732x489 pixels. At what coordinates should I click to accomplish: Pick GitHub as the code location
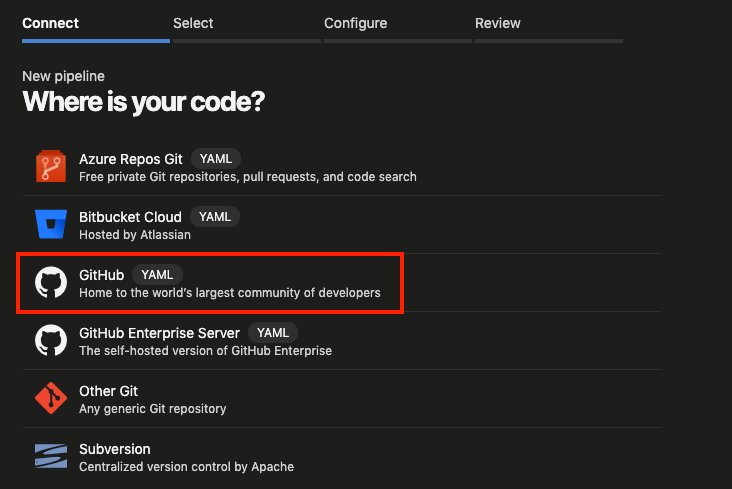point(342,283)
